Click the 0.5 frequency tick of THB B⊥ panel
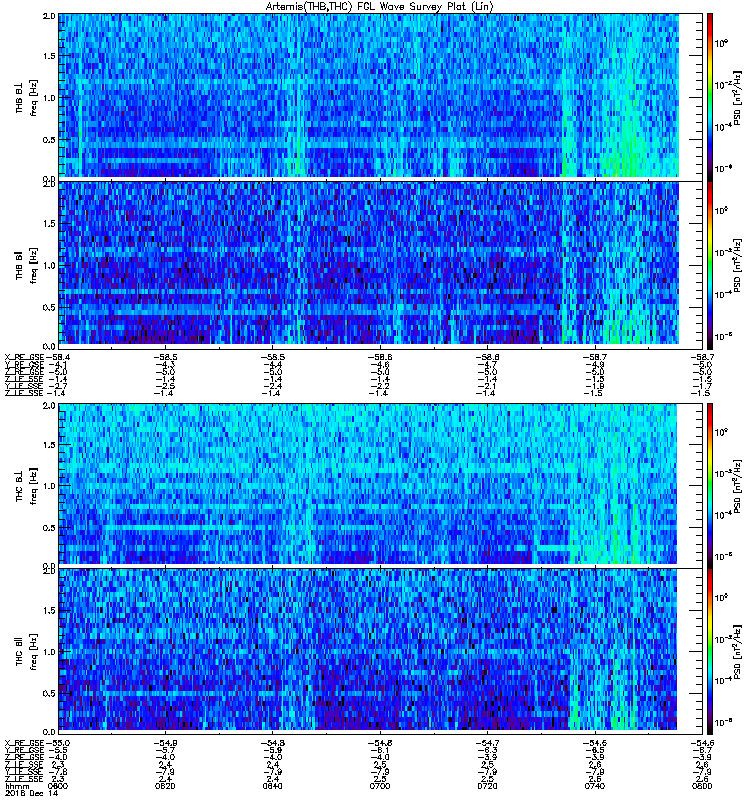 point(49,140)
